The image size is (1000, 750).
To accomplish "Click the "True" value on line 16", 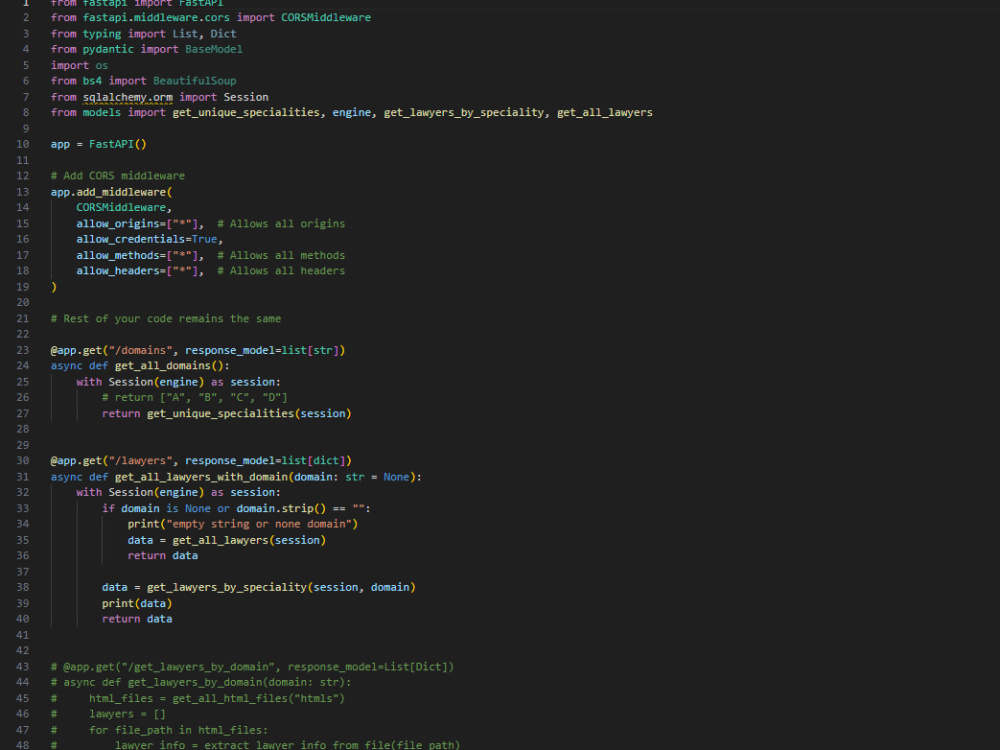I will (x=204, y=239).
